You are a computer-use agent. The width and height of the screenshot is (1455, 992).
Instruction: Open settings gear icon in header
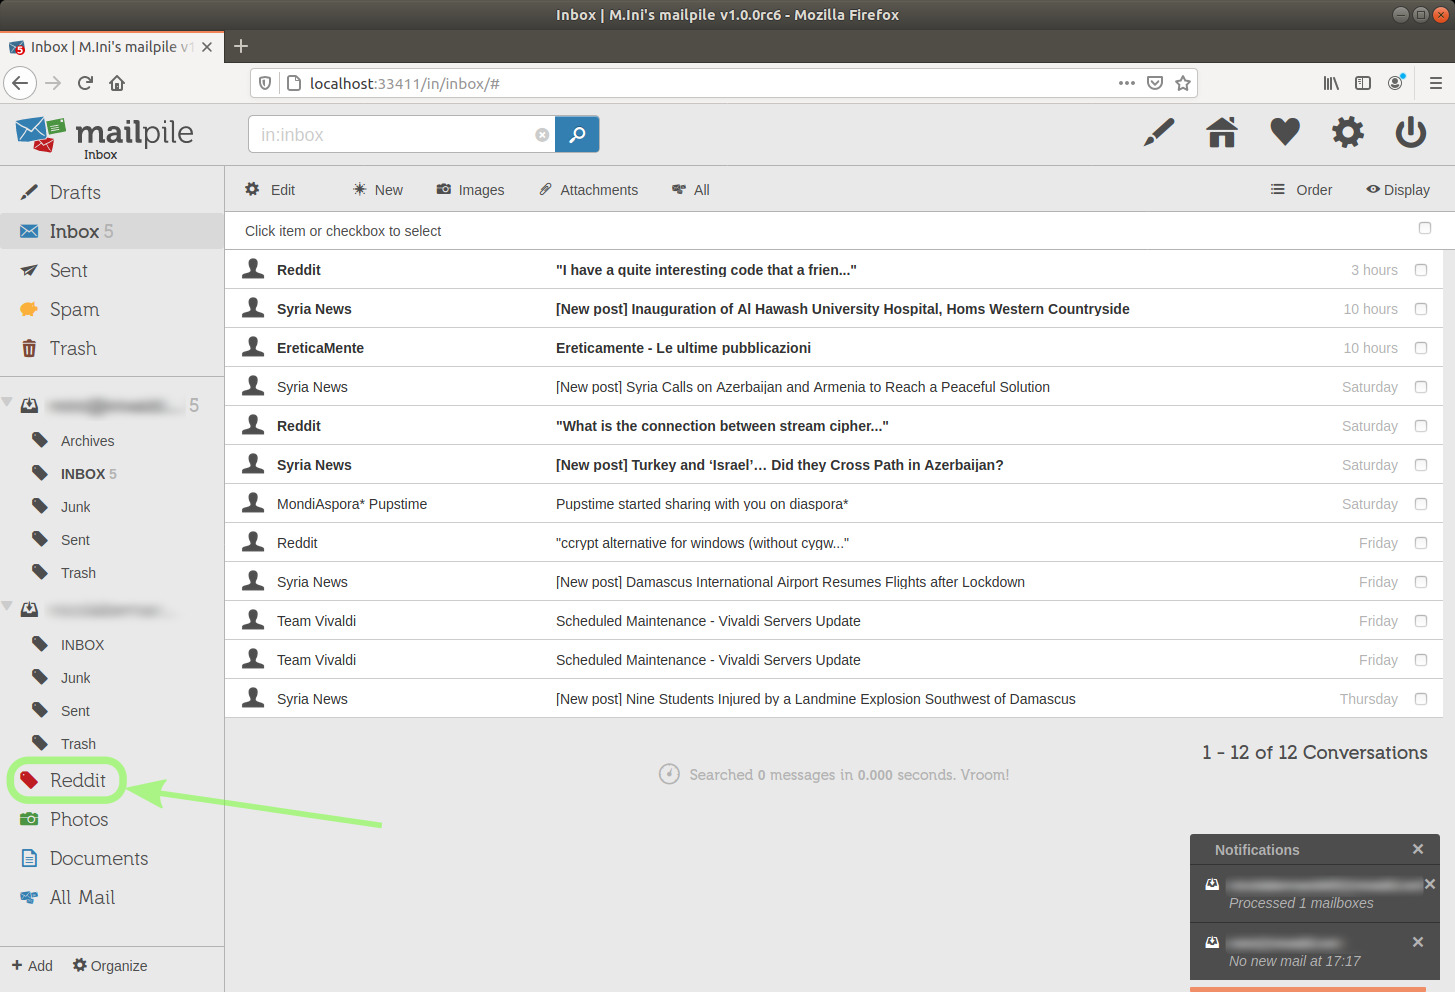pos(1348,132)
